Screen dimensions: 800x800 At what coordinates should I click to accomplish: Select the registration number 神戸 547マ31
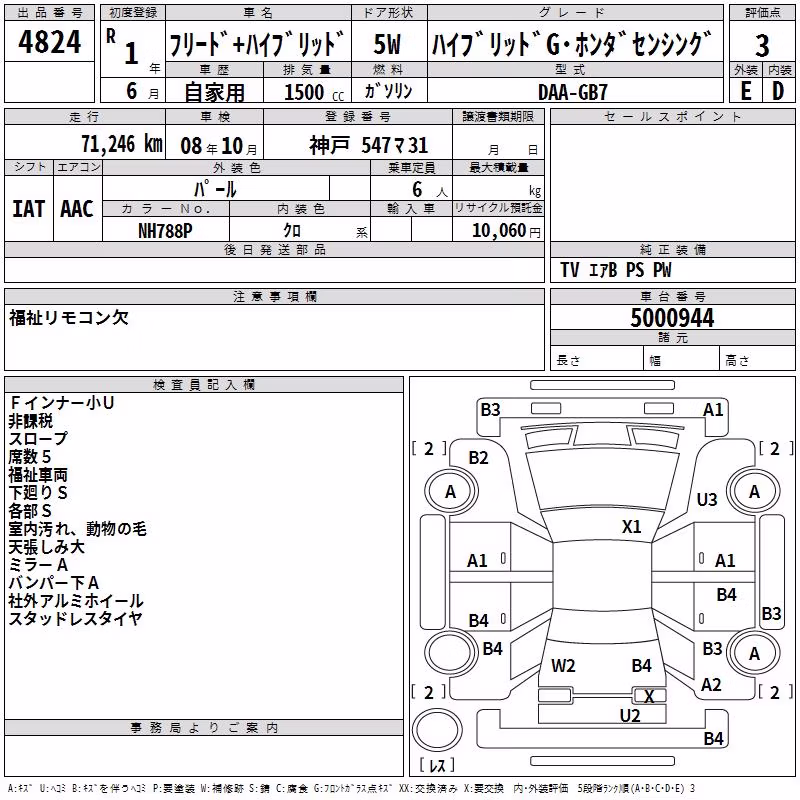(368, 145)
